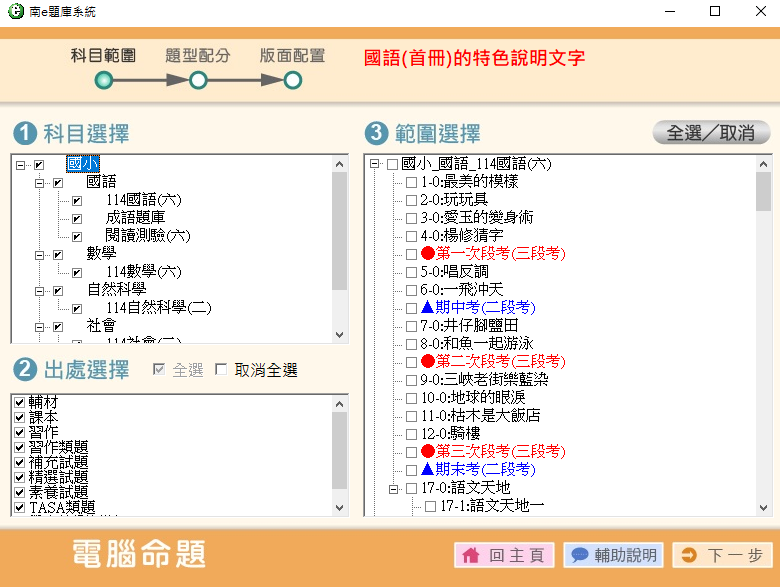Image resolution: width=780 pixels, height=587 pixels.
Task: Click the 題型配分 step circle
Action: click(x=198, y=80)
